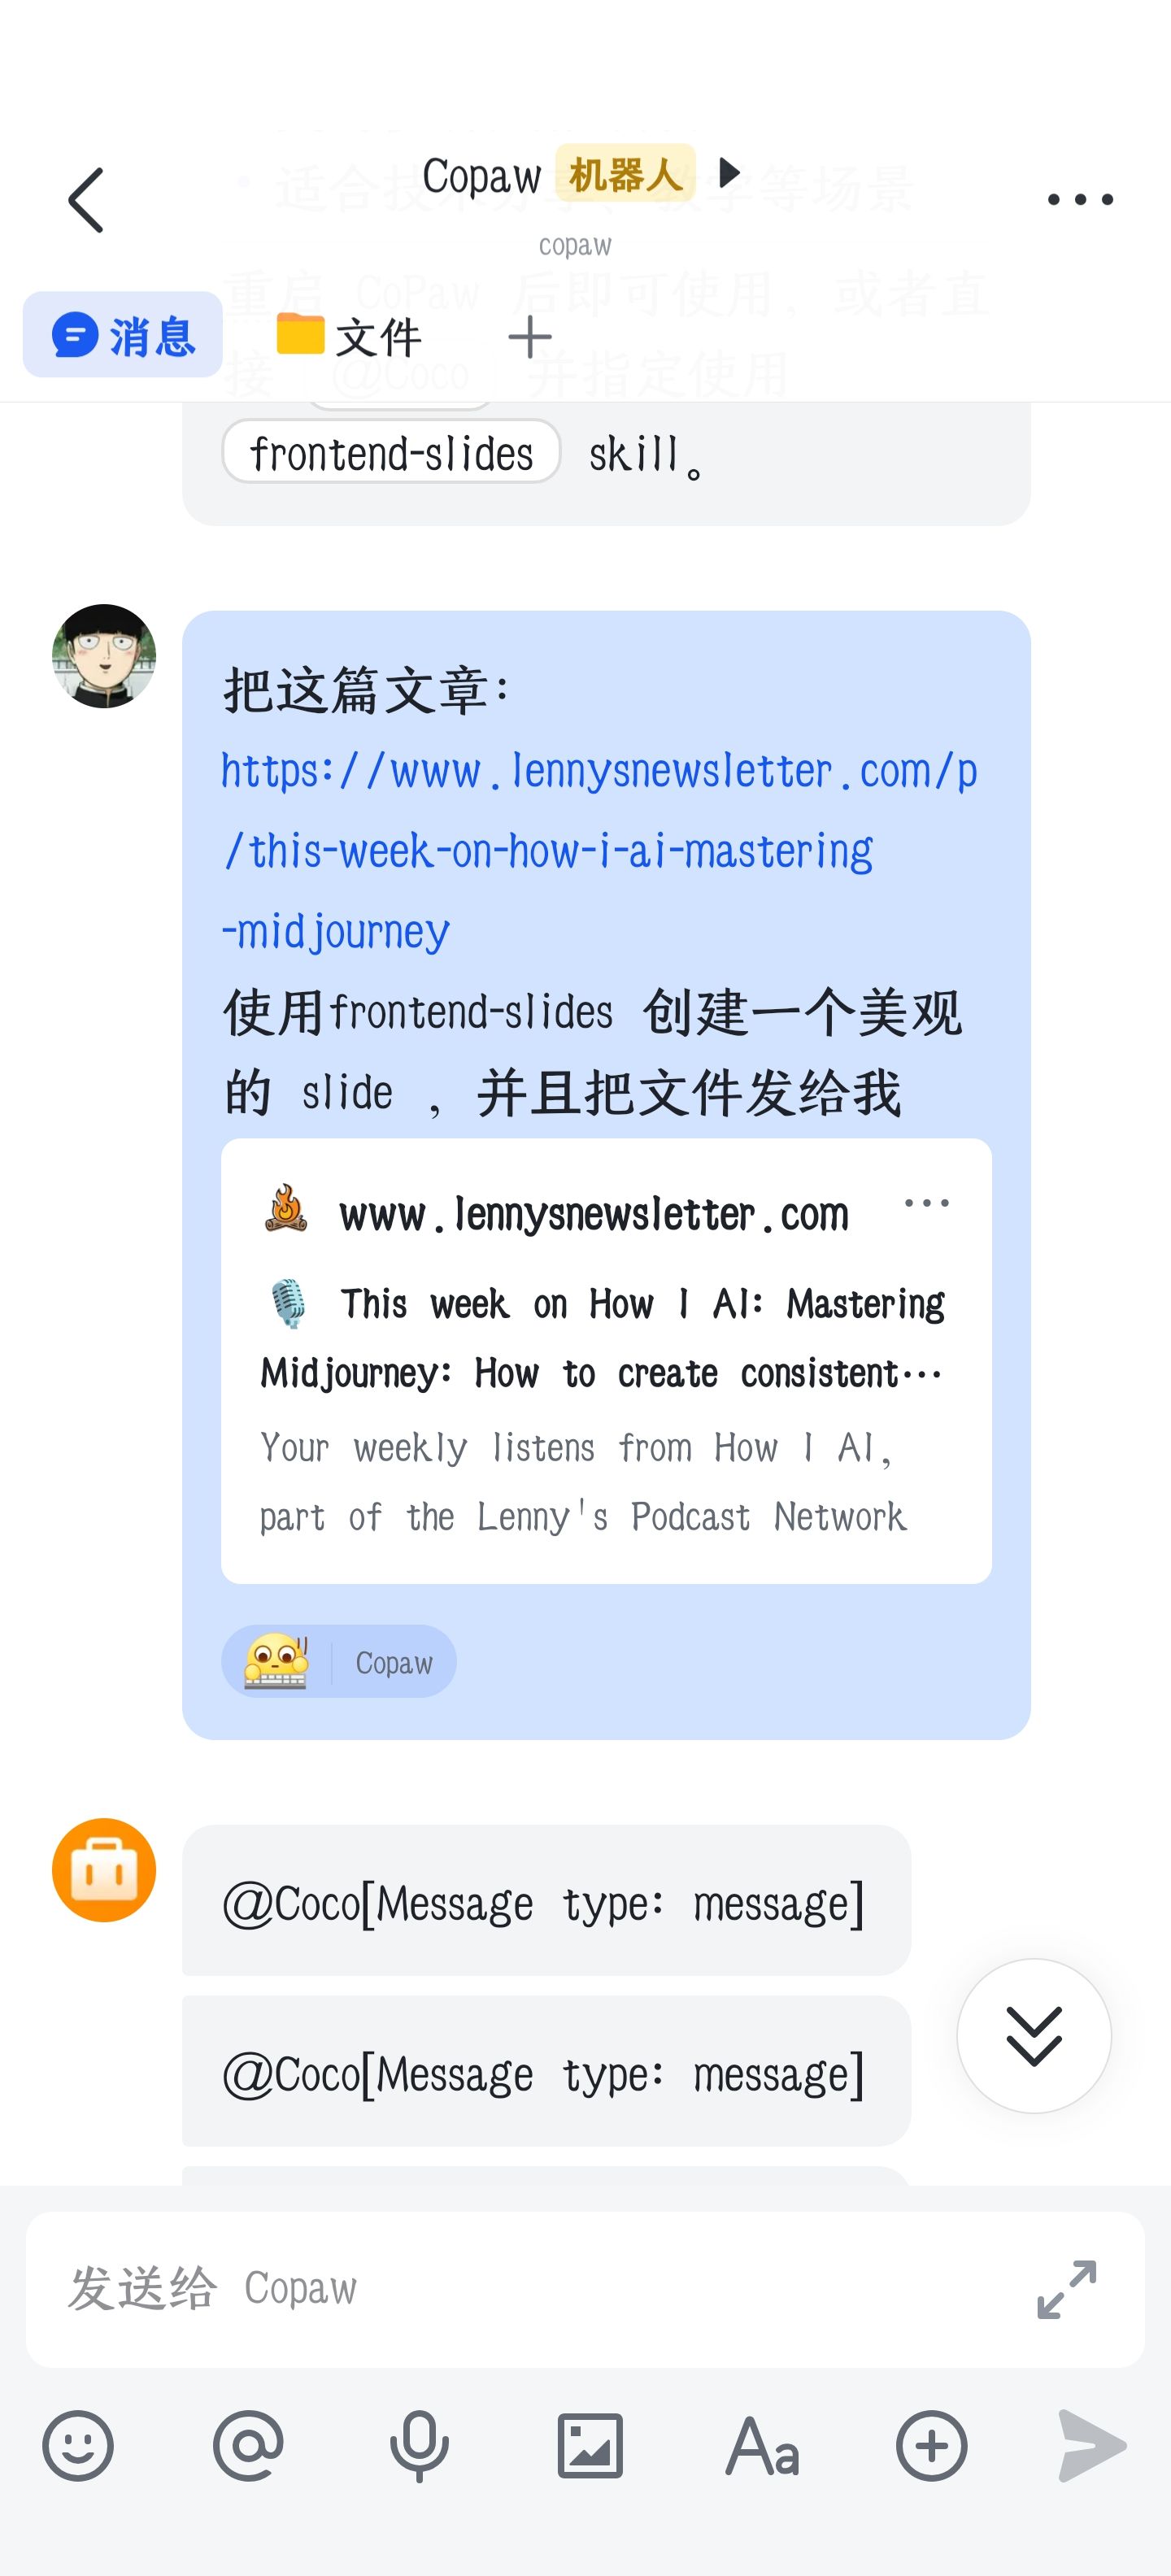Open the sender's user avatar
This screenshot has height=2576, width=1171.
point(104,656)
